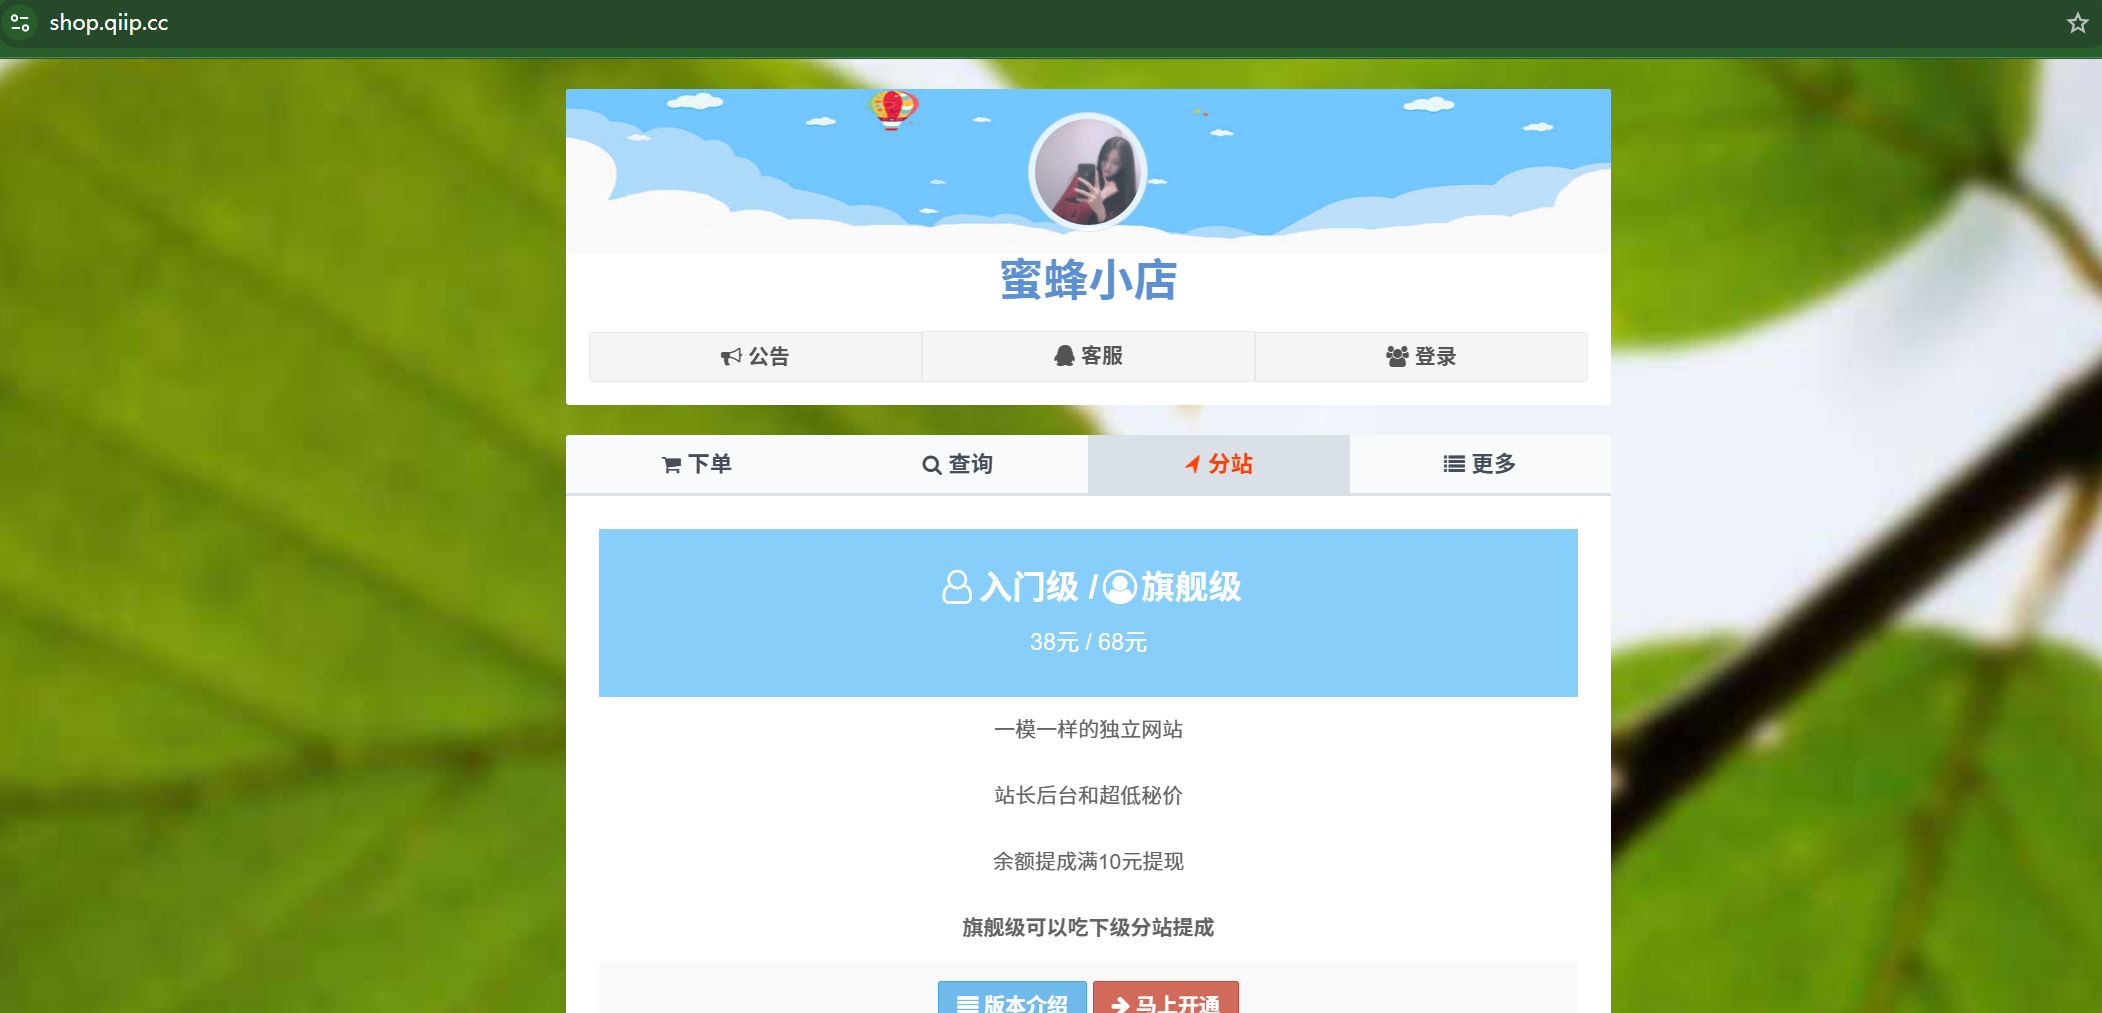Image resolution: width=2102 pixels, height=1013 pixels.
Task: Click the paper plane icon on 分站
Action: point(1193,464)
